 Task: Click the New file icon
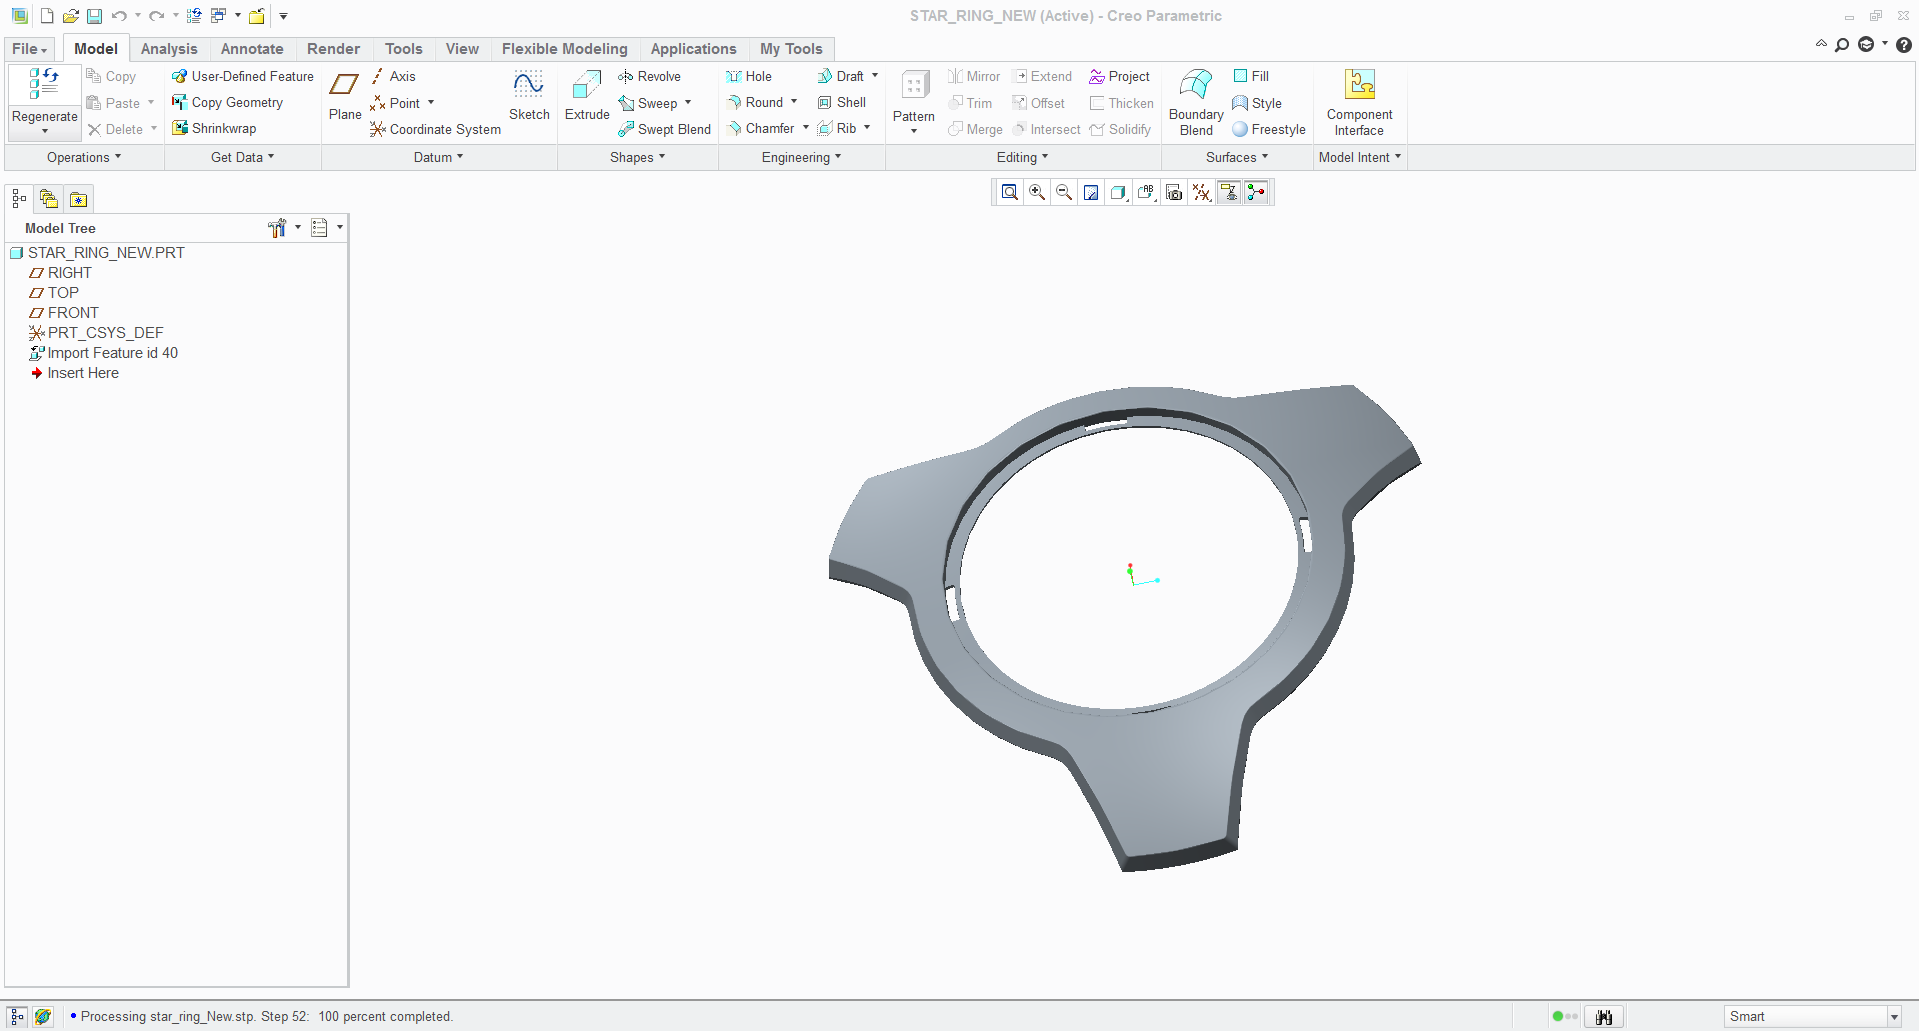(x=46, y=16)
